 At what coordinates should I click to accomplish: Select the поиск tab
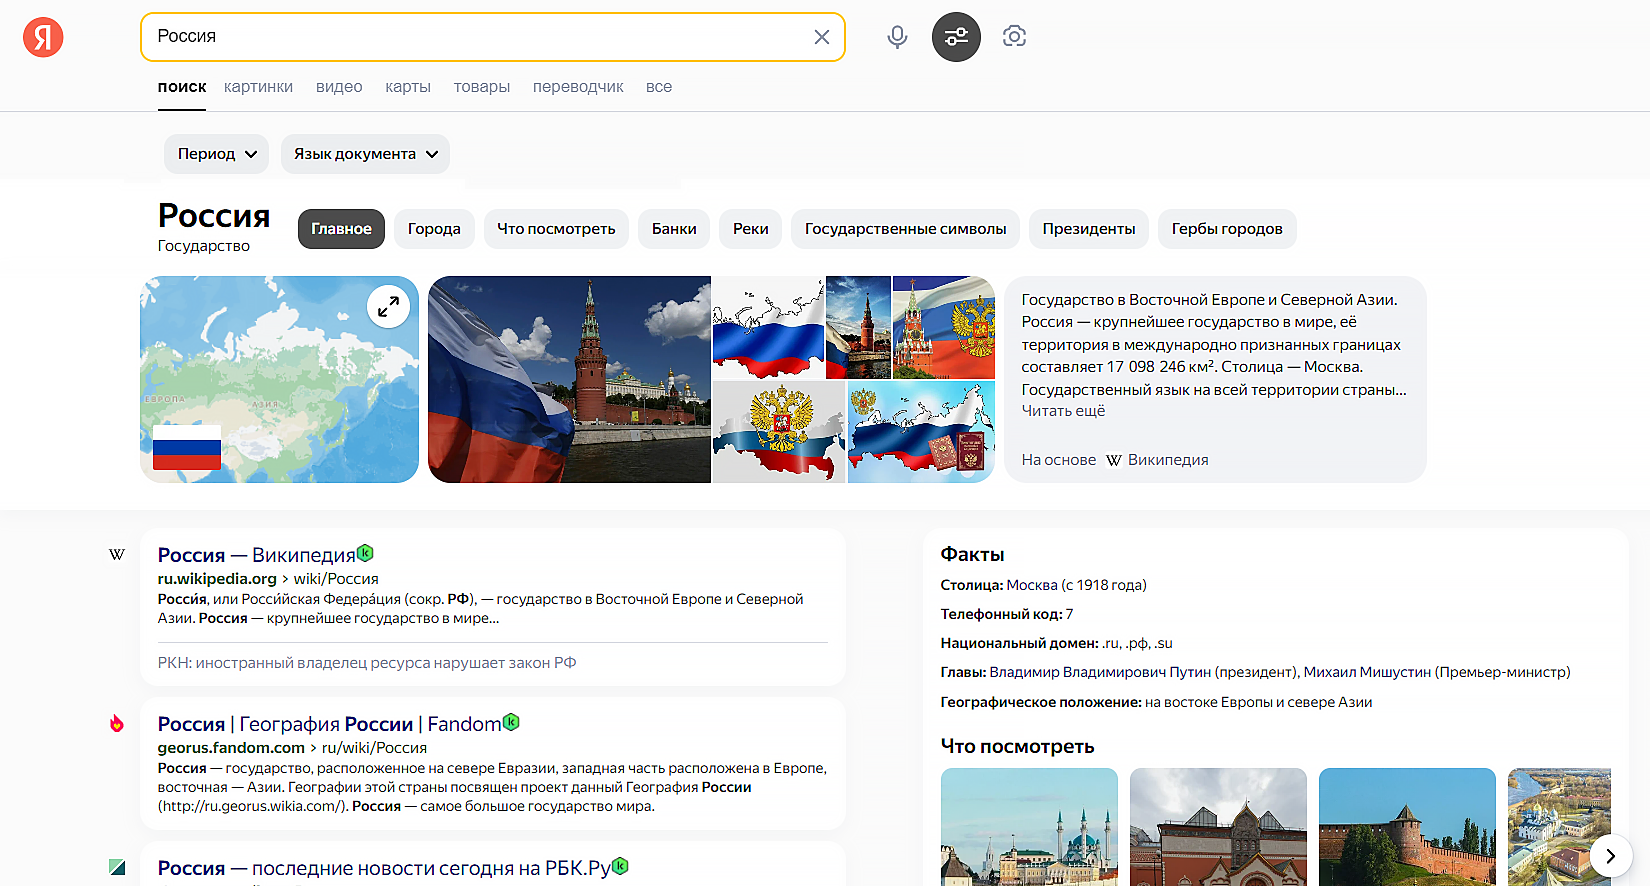click(x=182, y=87)
